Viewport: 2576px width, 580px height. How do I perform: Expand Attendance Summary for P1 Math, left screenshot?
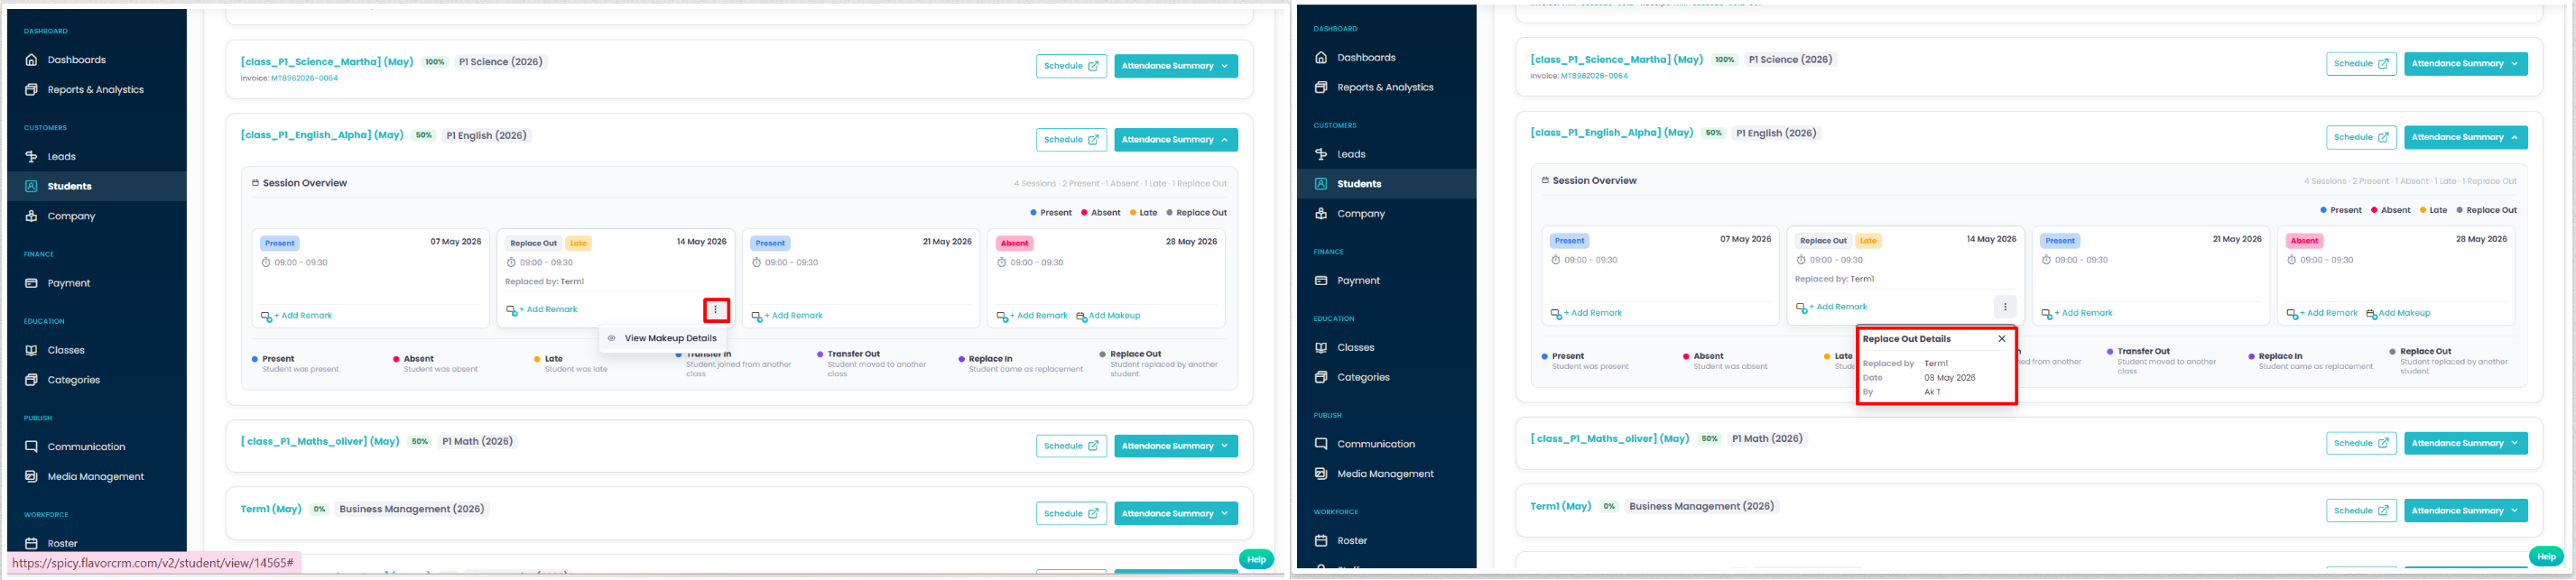tap(1176, 446)
